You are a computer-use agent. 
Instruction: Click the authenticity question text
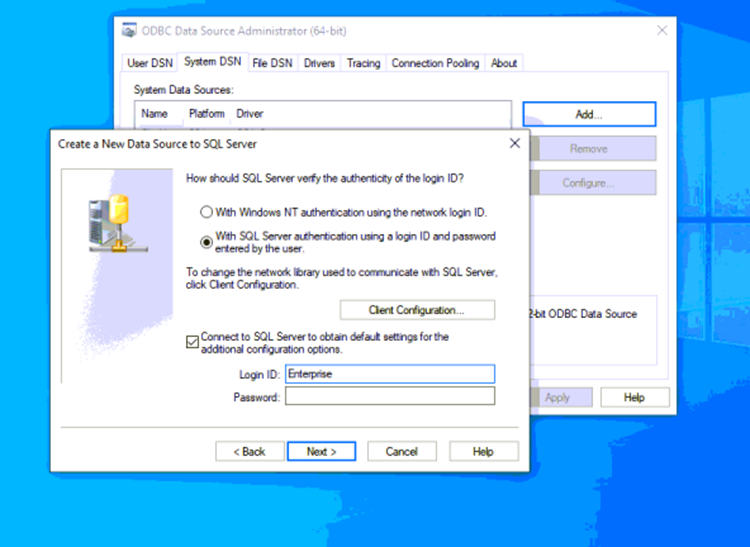pyautogui.click(x=325, y=178)
